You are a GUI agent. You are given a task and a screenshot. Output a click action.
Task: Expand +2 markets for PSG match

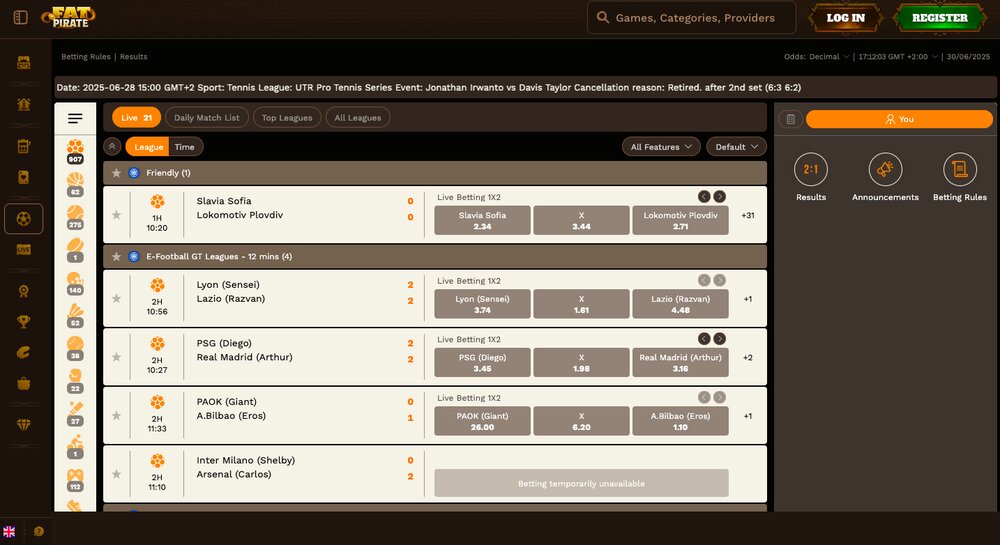click(747, 358)
